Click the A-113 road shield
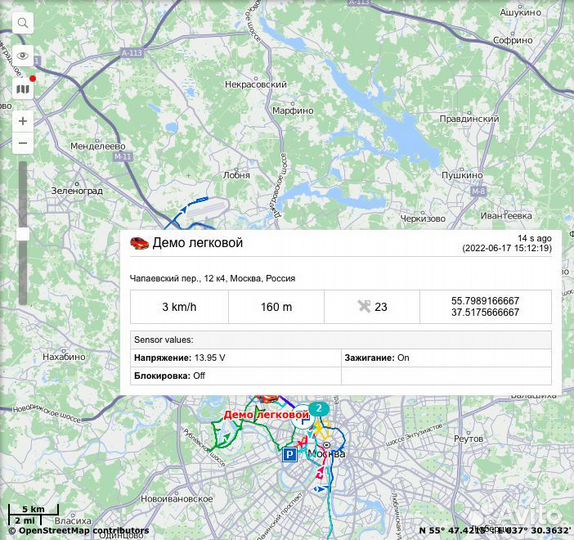The width and height of the screenshot is (574, 540). (131, 53)
